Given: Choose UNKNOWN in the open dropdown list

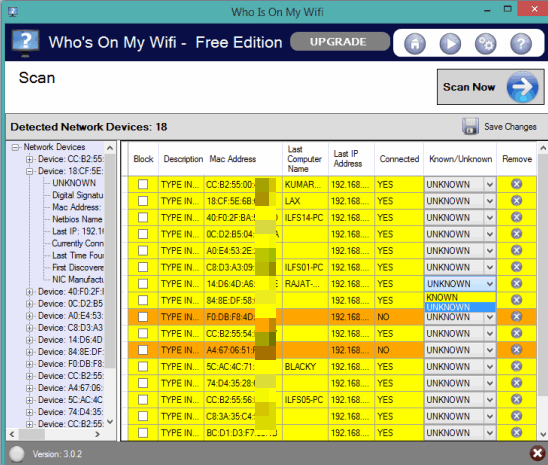Looking at the screenshot, I should coord(460,307).
